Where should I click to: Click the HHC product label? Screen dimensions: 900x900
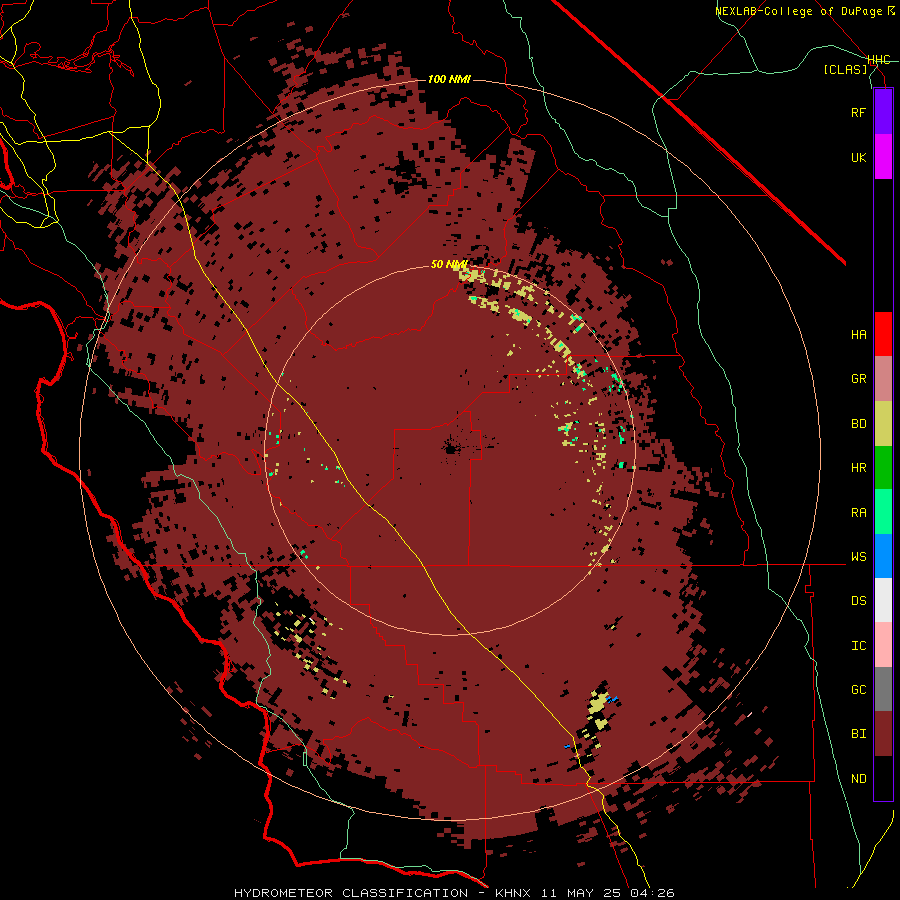click(879, 60)
